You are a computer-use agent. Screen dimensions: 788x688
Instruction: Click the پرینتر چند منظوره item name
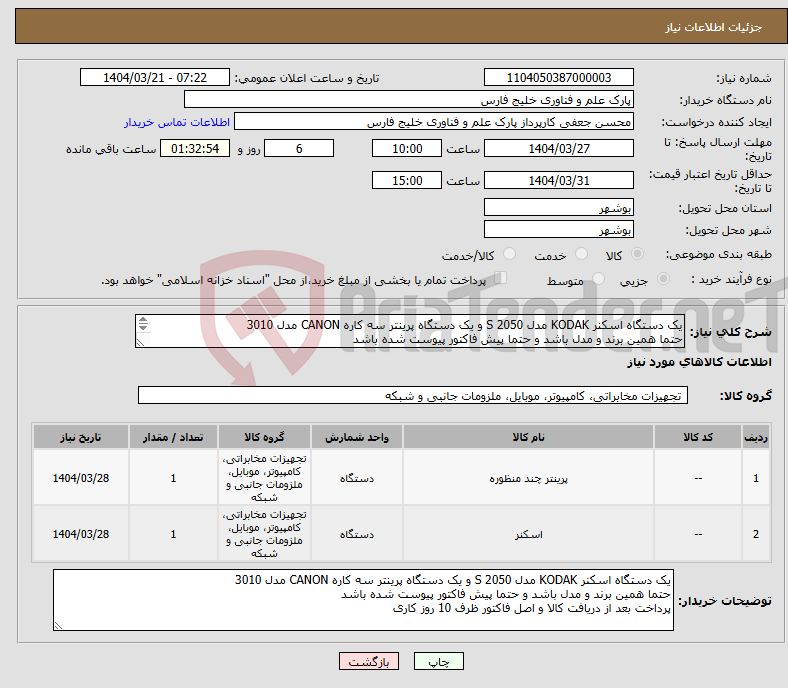528,478
